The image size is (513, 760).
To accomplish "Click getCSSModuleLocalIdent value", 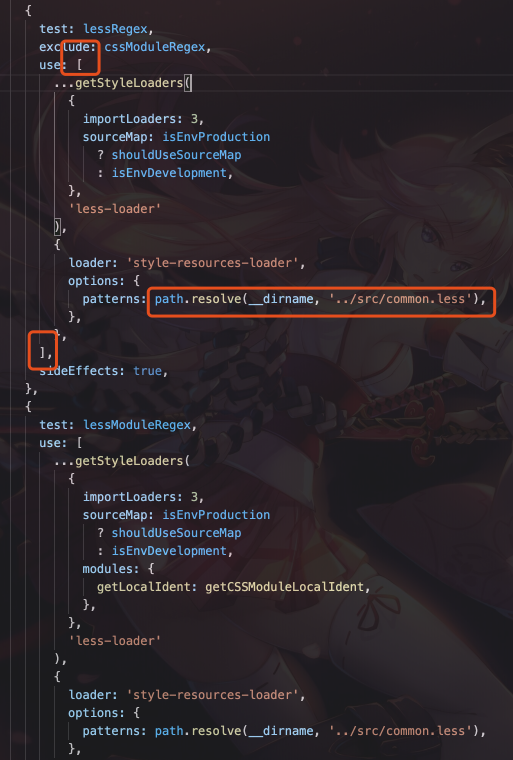I will click(285, 587).
